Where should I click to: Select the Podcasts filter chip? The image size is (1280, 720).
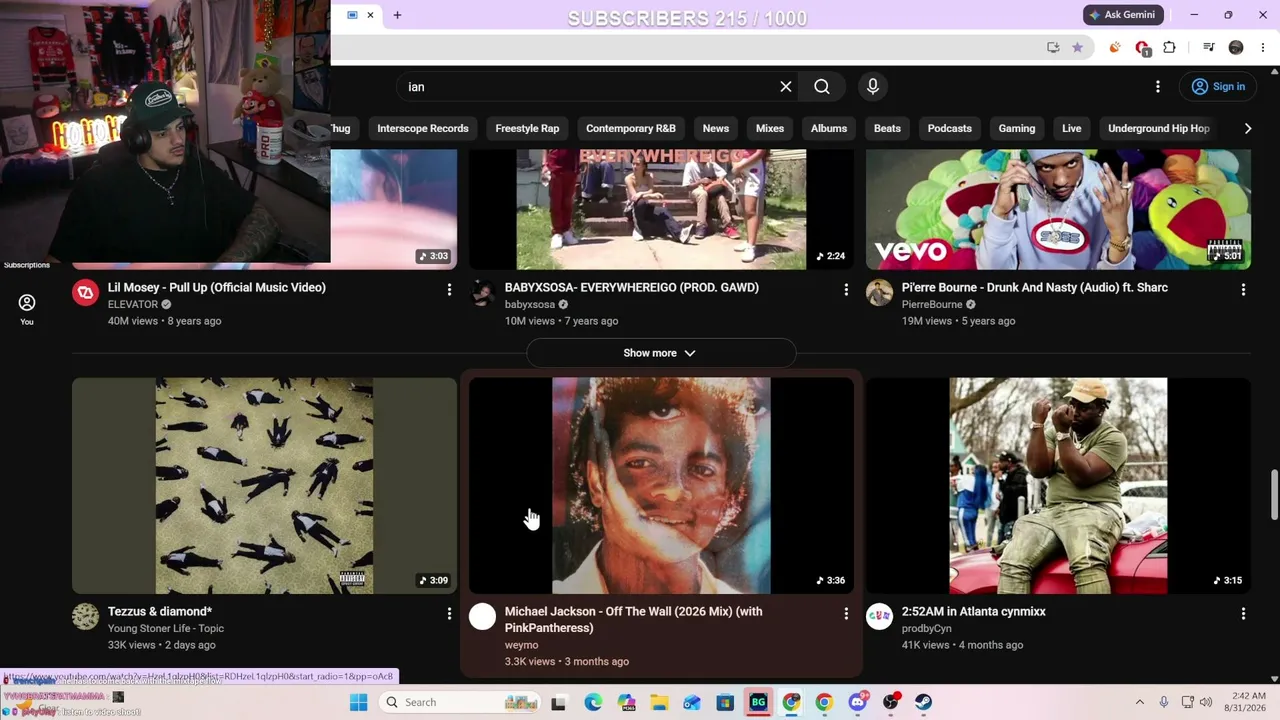click(950, 128)
